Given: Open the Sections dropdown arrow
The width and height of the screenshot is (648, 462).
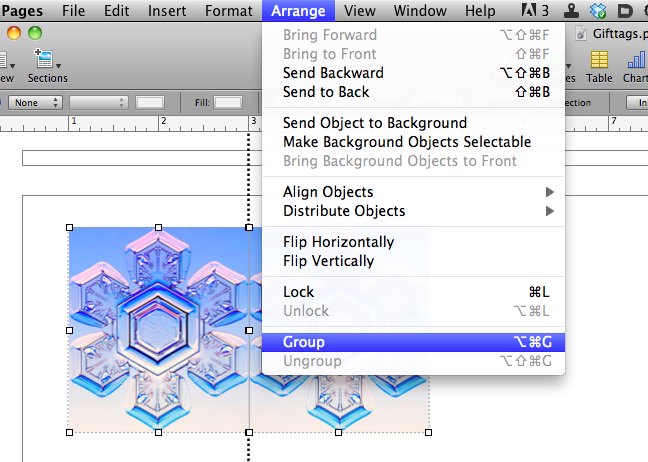Looking at the screenshot, I should 59,66.
